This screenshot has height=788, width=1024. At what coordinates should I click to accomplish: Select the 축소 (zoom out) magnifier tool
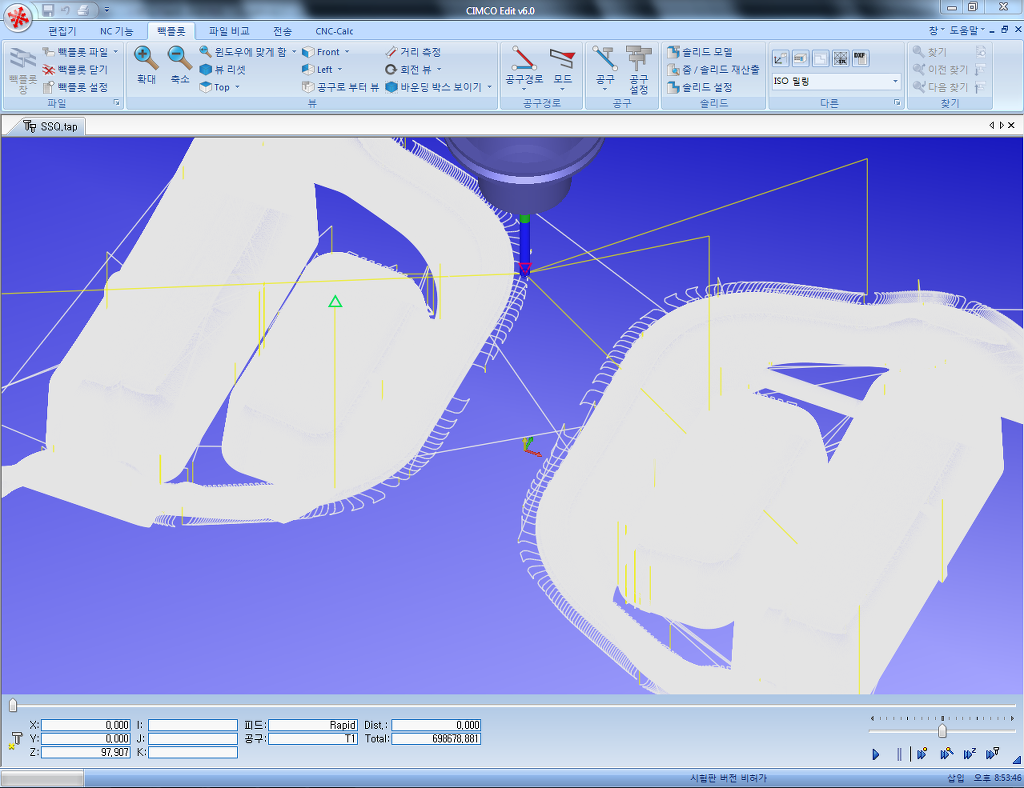point(176,60)
